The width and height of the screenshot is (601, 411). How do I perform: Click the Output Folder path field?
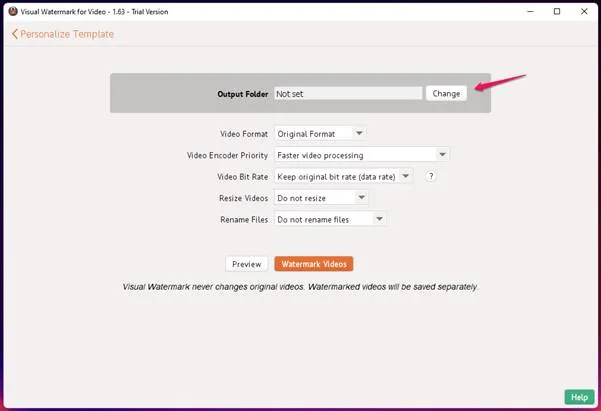[348, 94]
